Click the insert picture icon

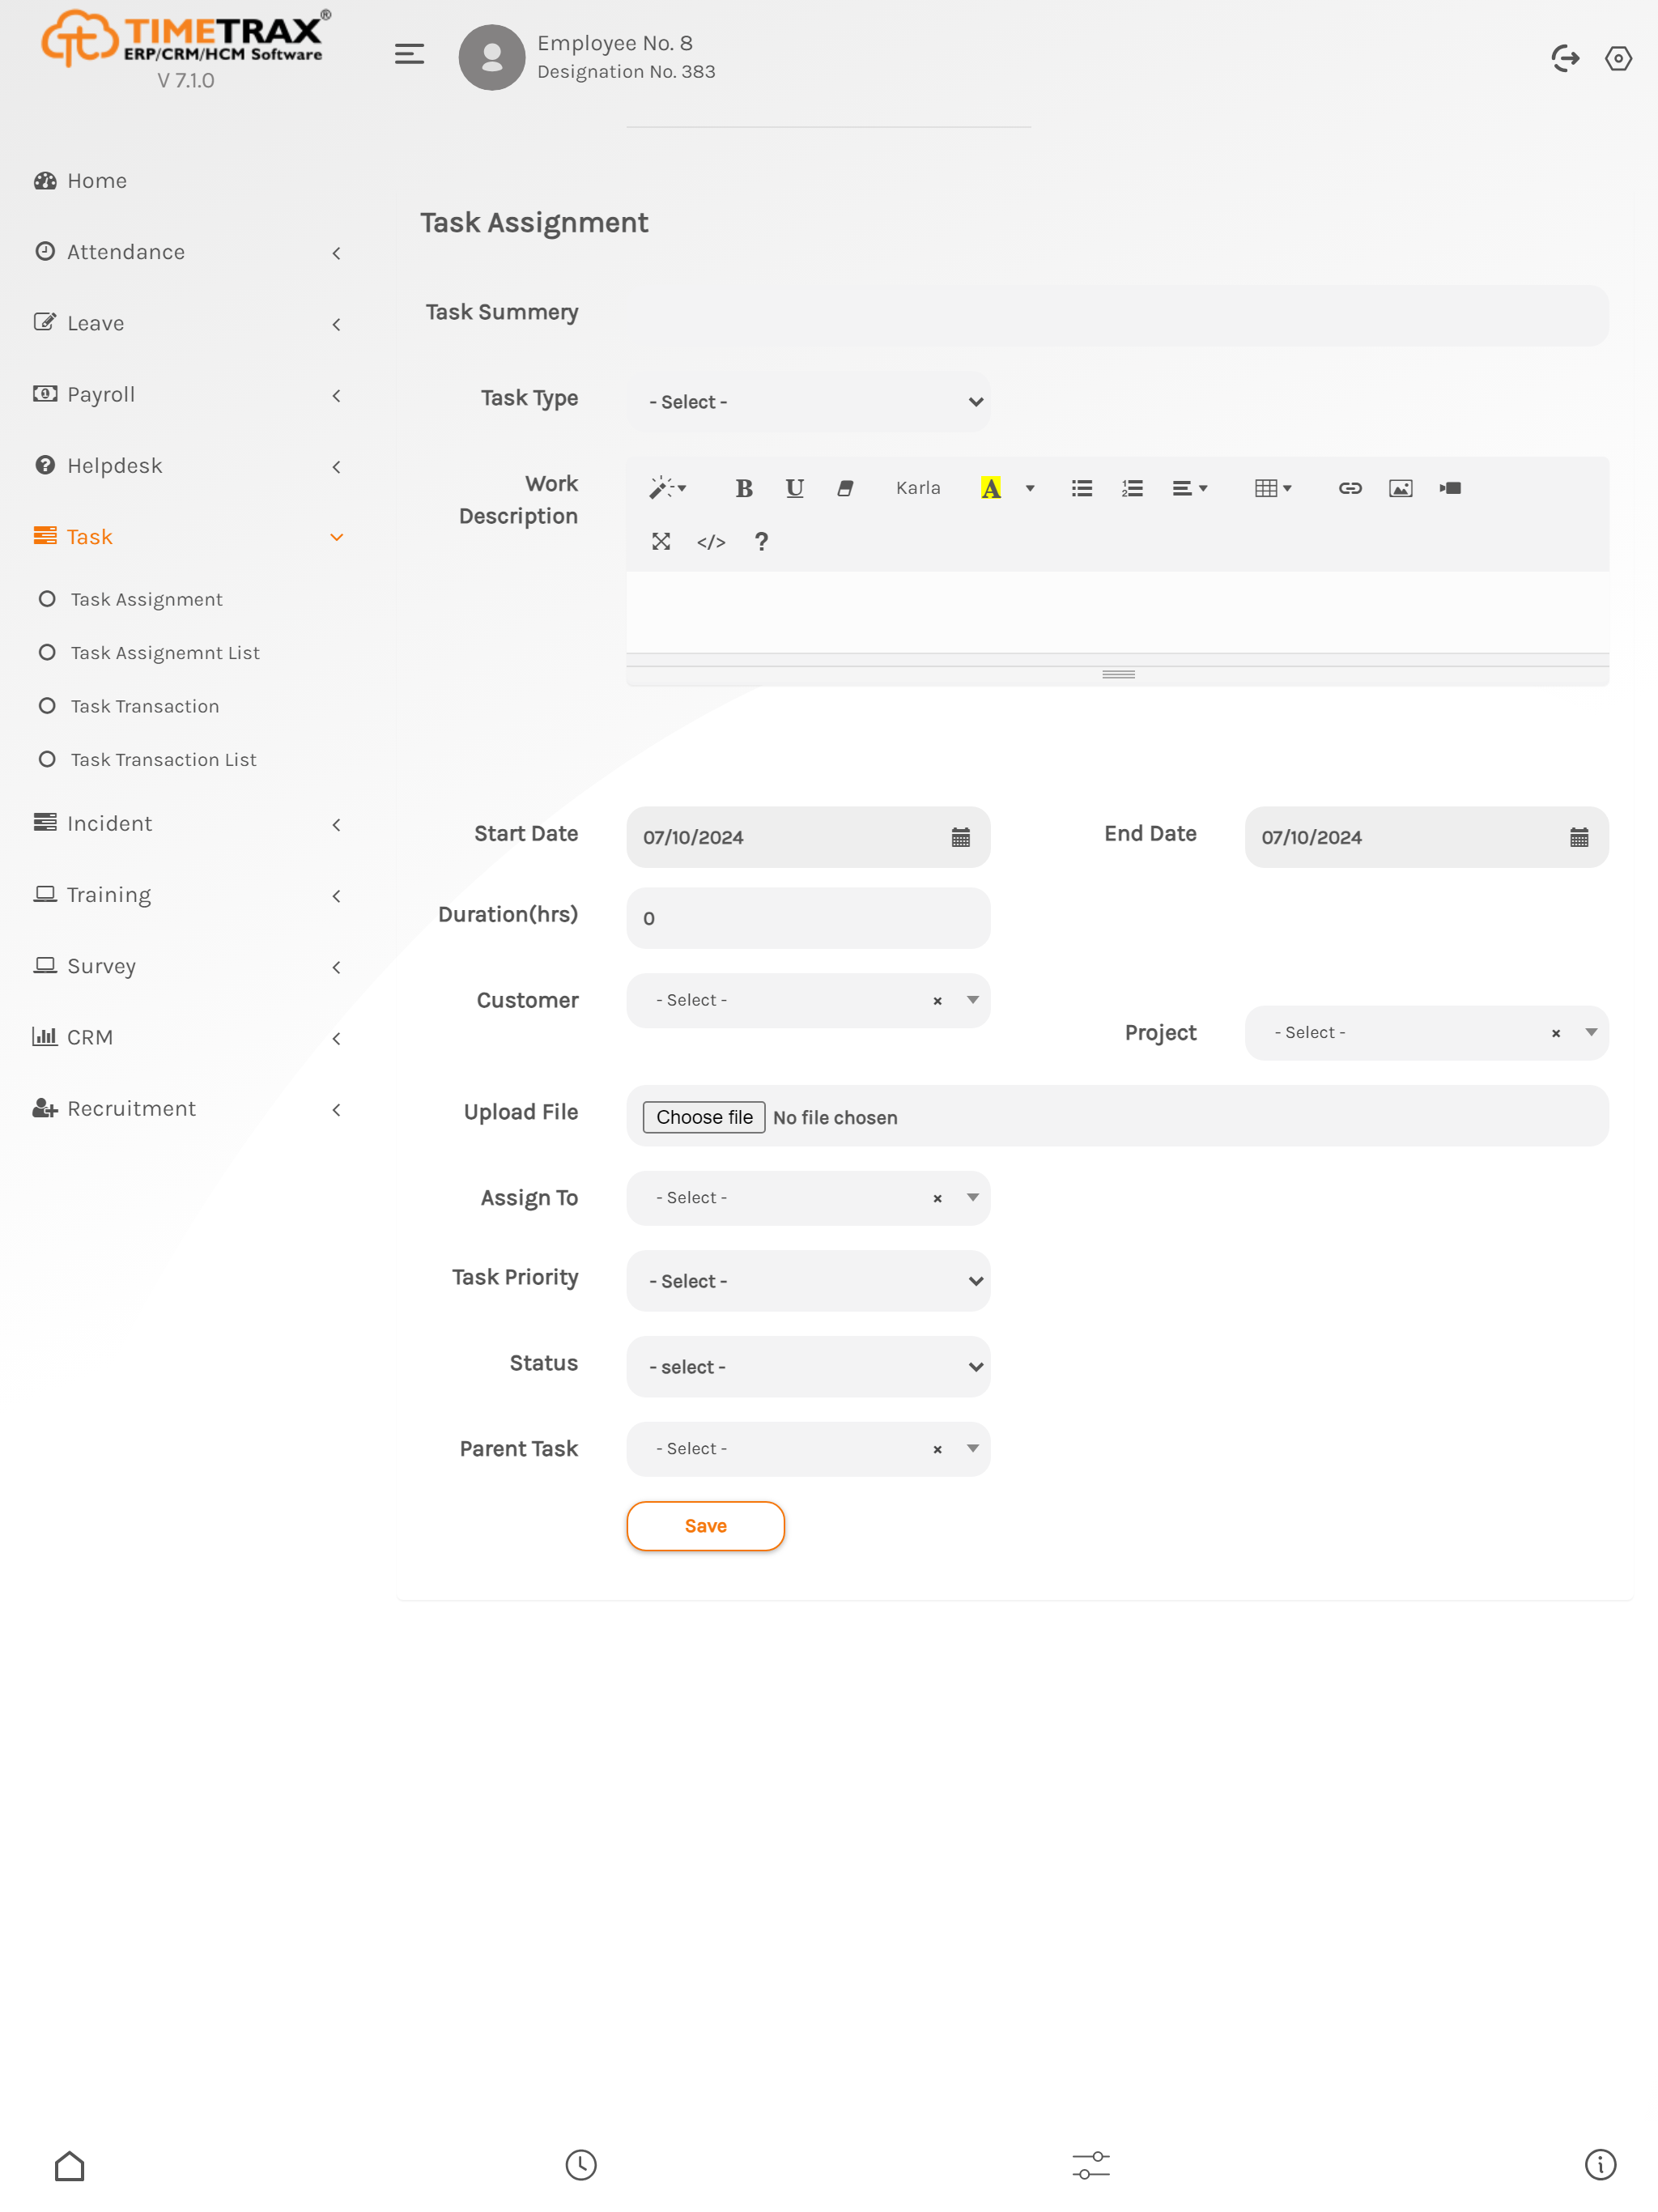click(1401, 488)
